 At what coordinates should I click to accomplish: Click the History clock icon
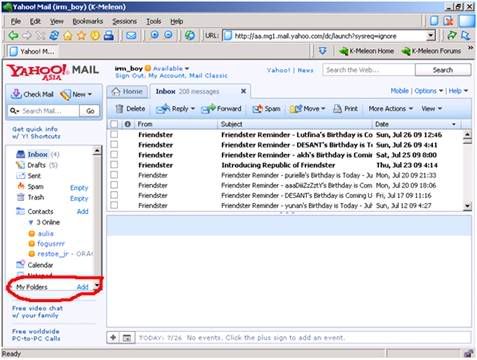pos(95,35)
